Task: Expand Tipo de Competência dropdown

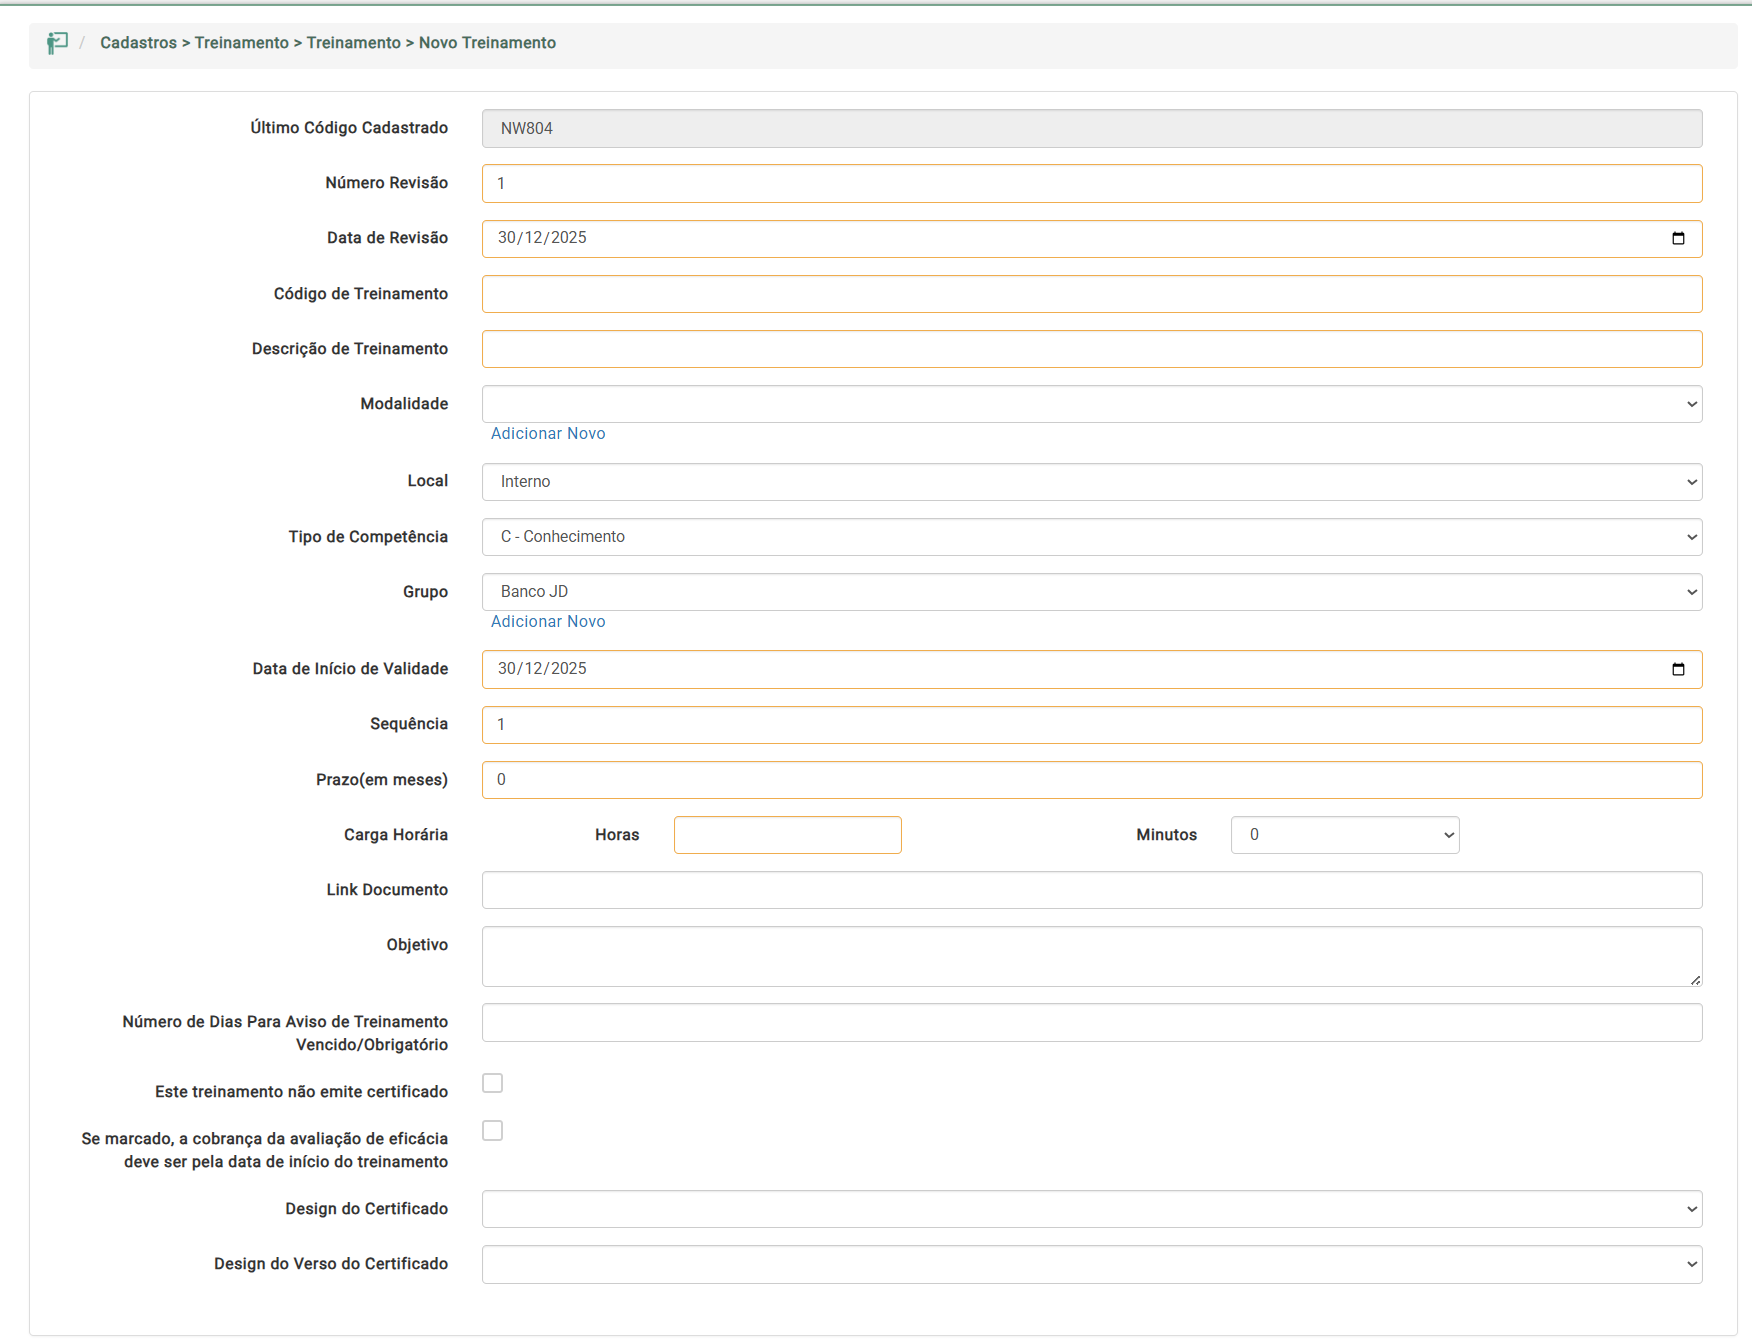Action: click(x=1091, y=537)
